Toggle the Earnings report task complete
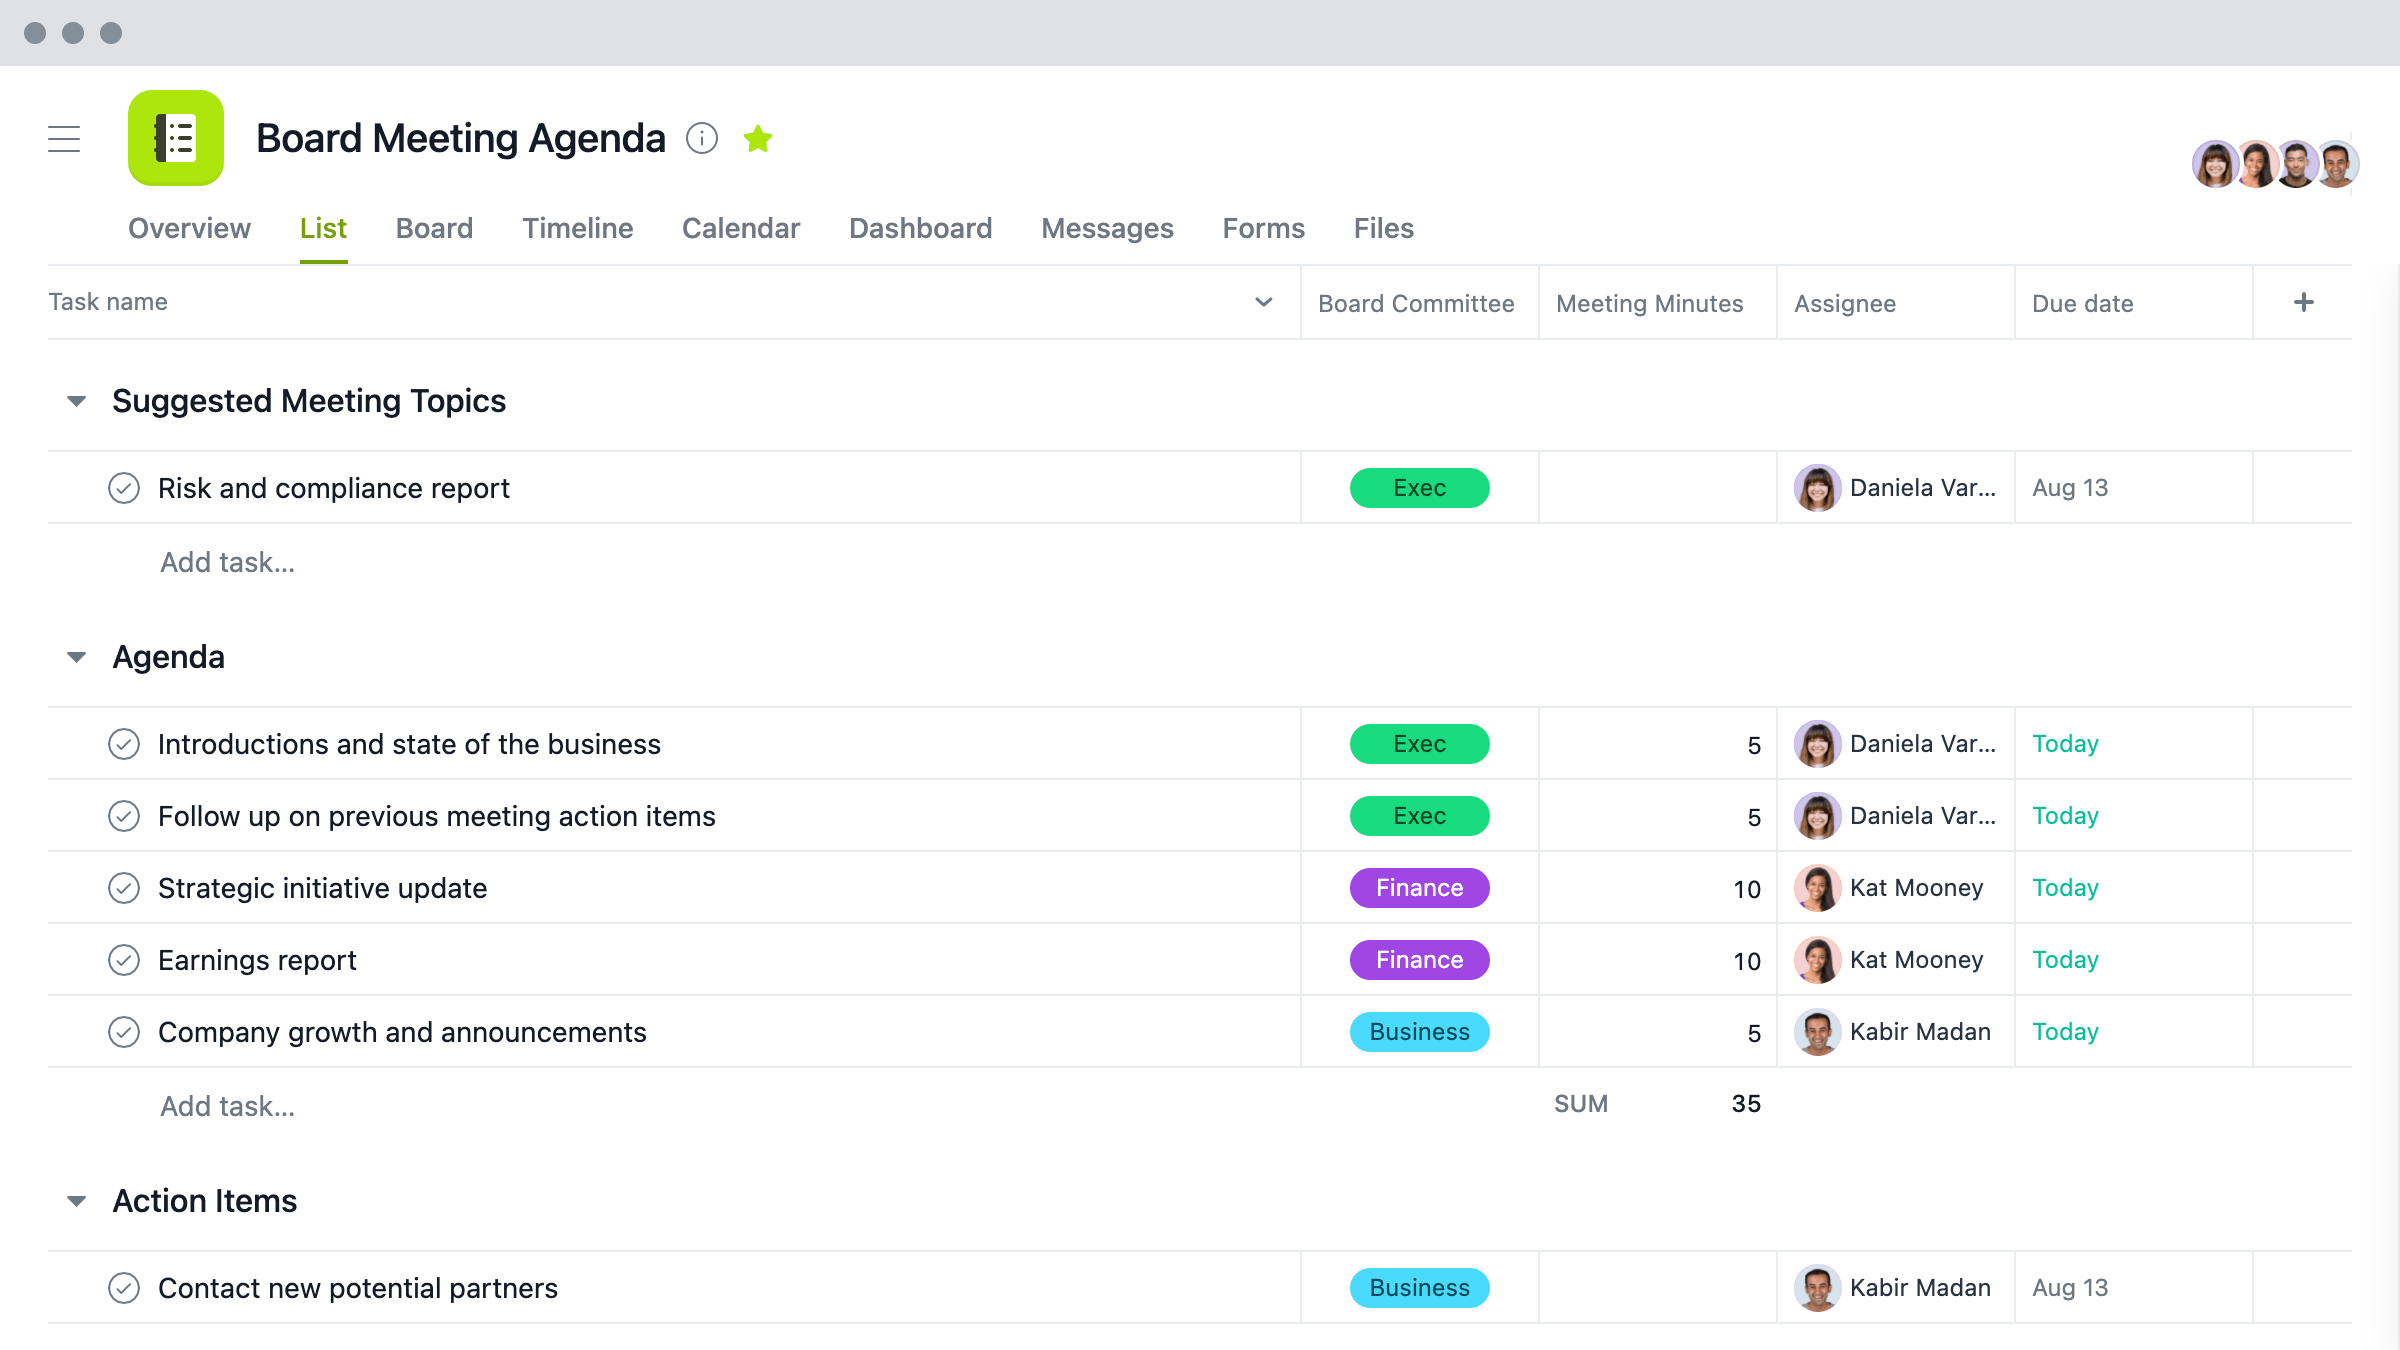Screen dimensions: 2400x1350 [124, 959]
